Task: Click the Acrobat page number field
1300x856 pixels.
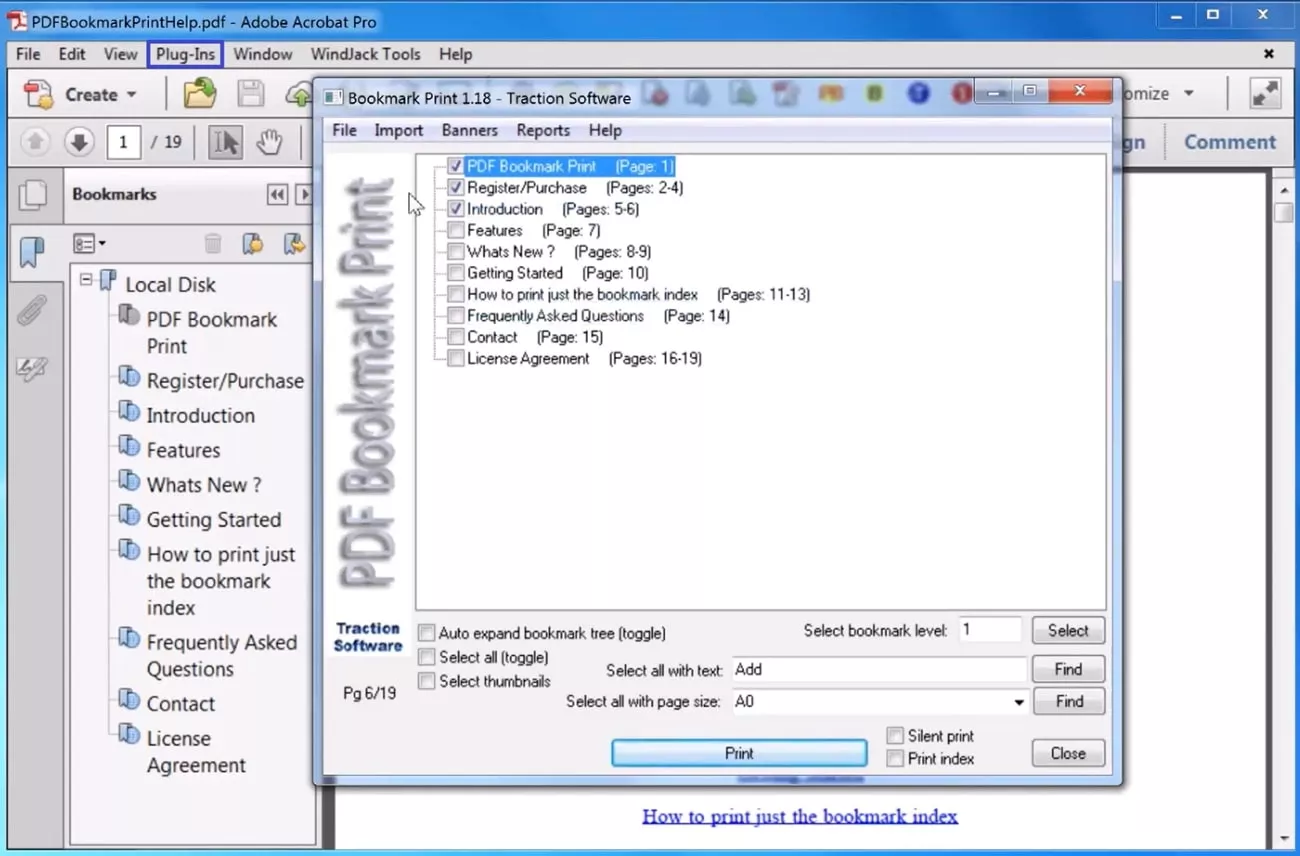Action: [123, 142]
